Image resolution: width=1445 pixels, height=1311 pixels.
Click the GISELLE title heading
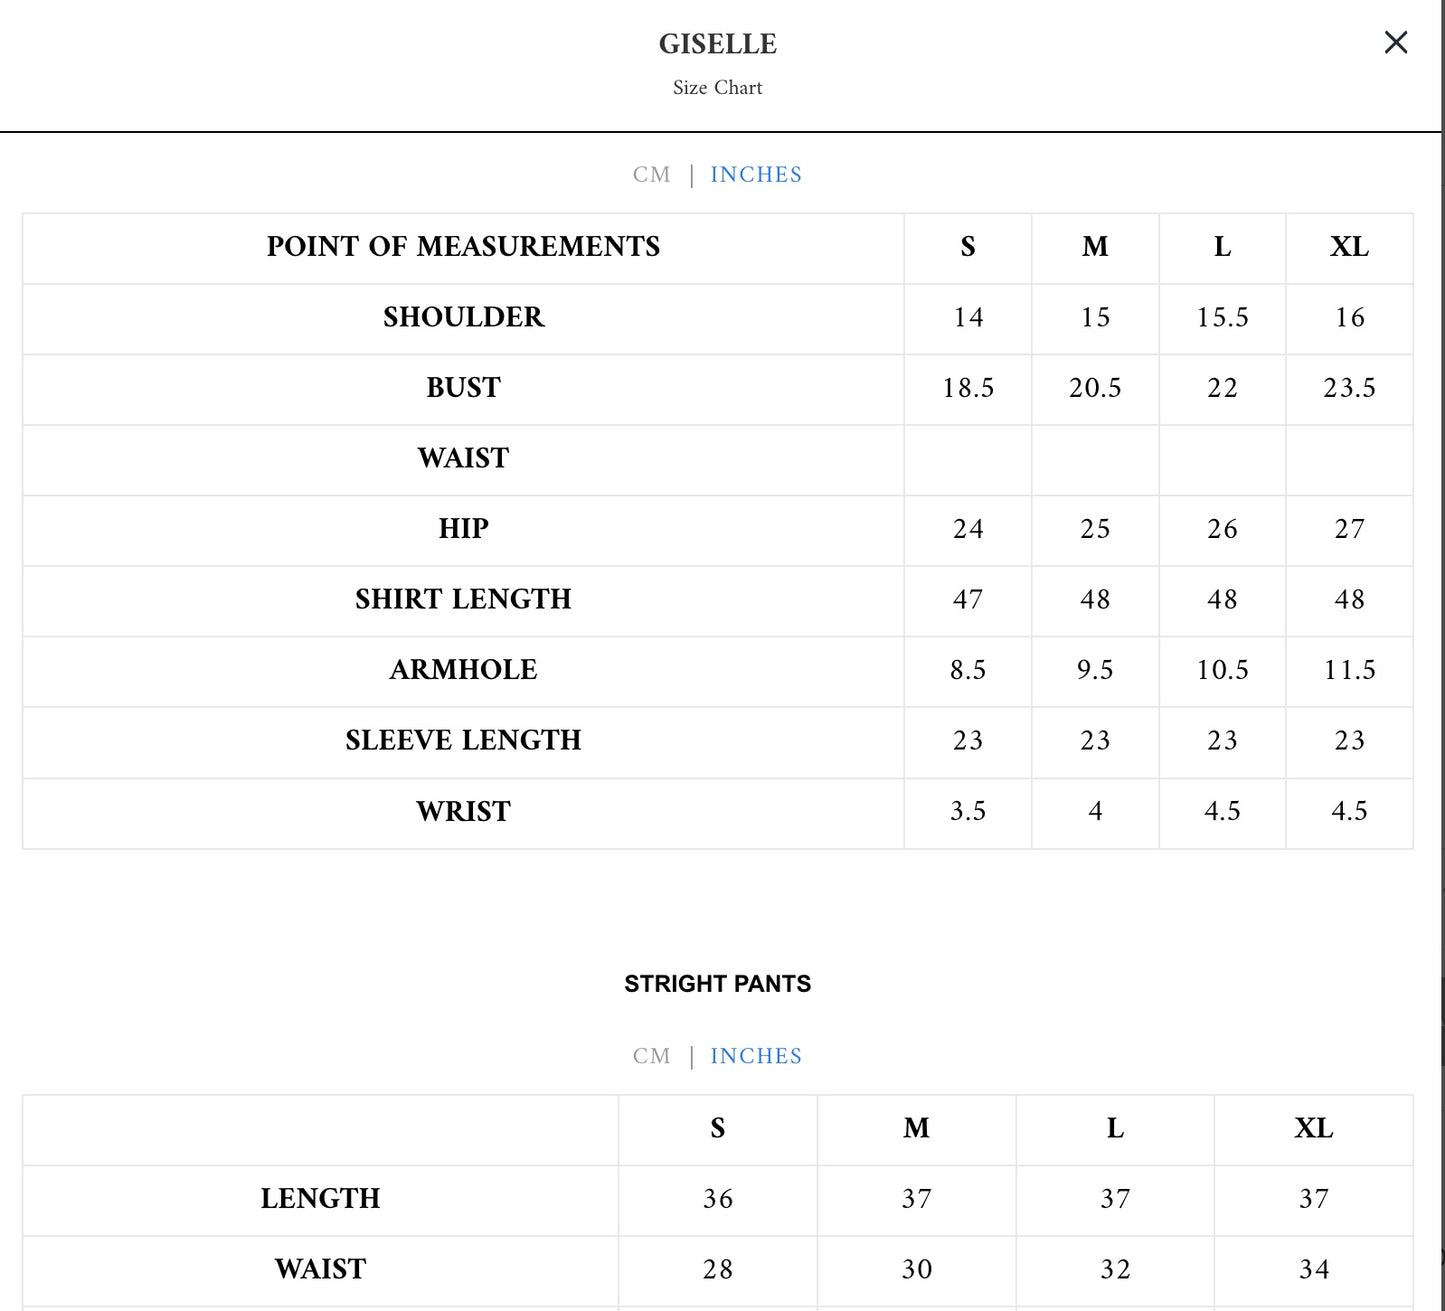click(x=717, y=44)
